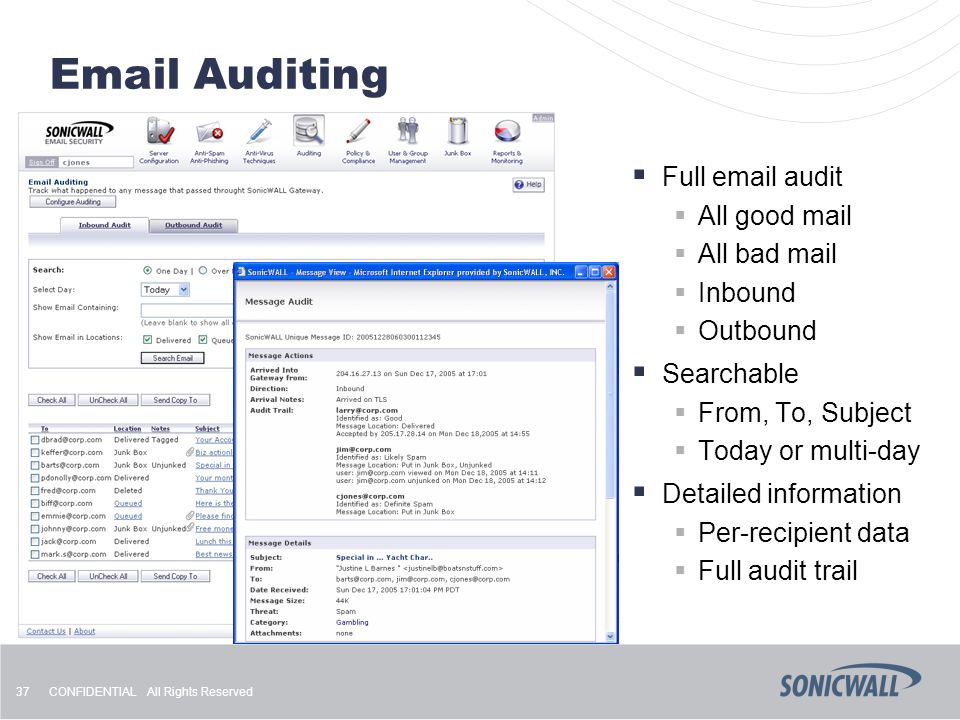960x720 pixels.
Task: Check the pdonolly@corp.com row checkbox
Action: click(35, 478)
